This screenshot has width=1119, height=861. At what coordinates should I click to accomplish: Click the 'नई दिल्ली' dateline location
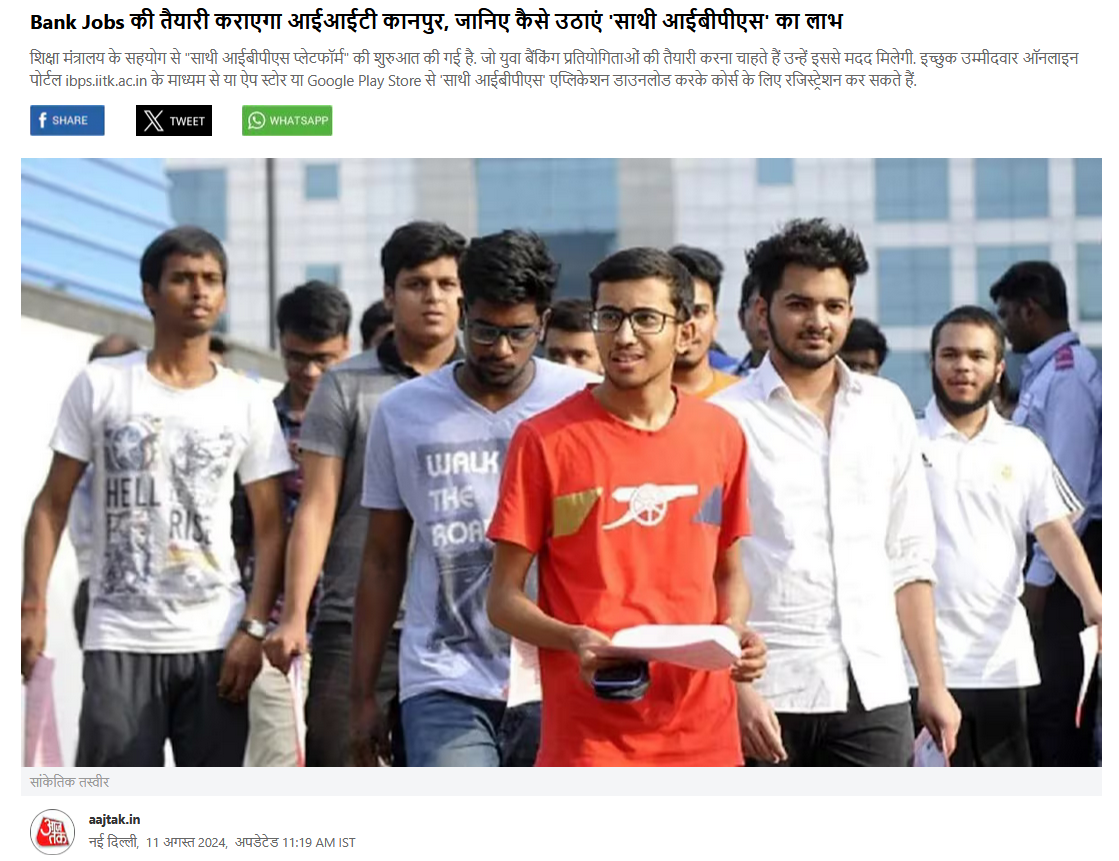(113, 842)
